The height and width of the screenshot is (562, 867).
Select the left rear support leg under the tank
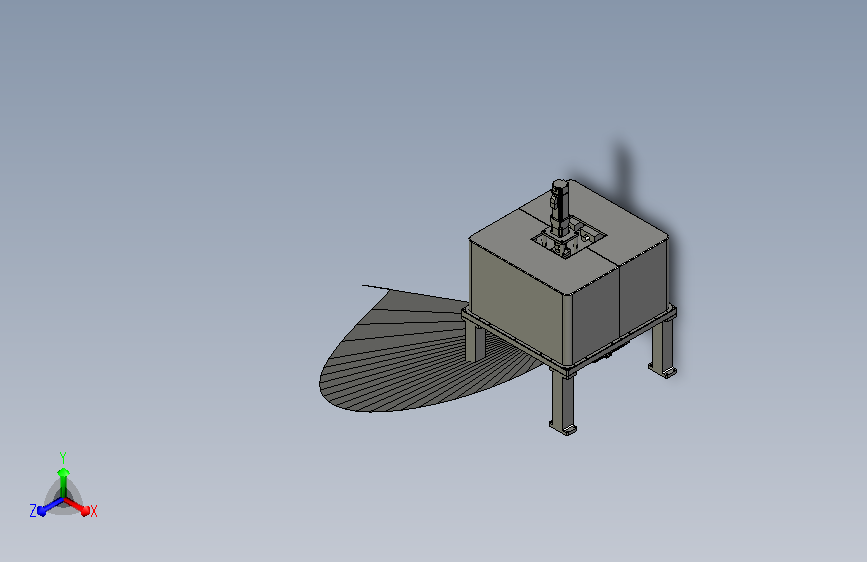(476, 343)
